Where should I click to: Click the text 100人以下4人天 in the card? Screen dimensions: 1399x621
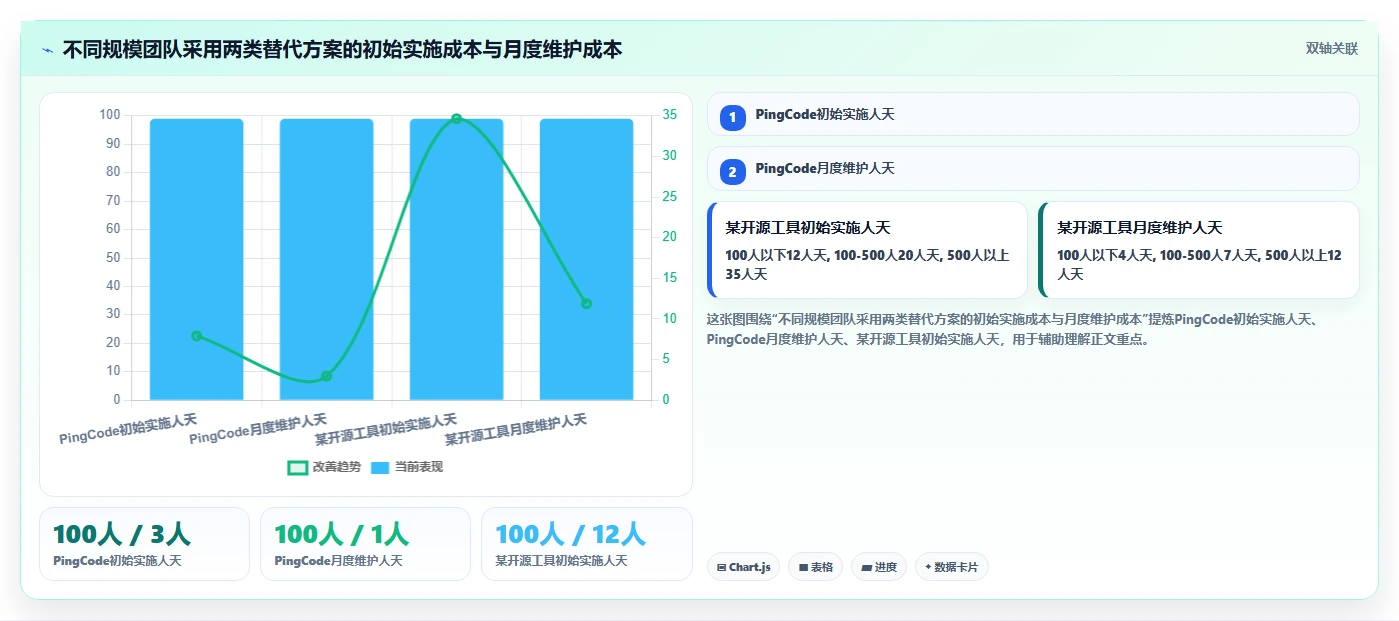[x=1104, y=255]
